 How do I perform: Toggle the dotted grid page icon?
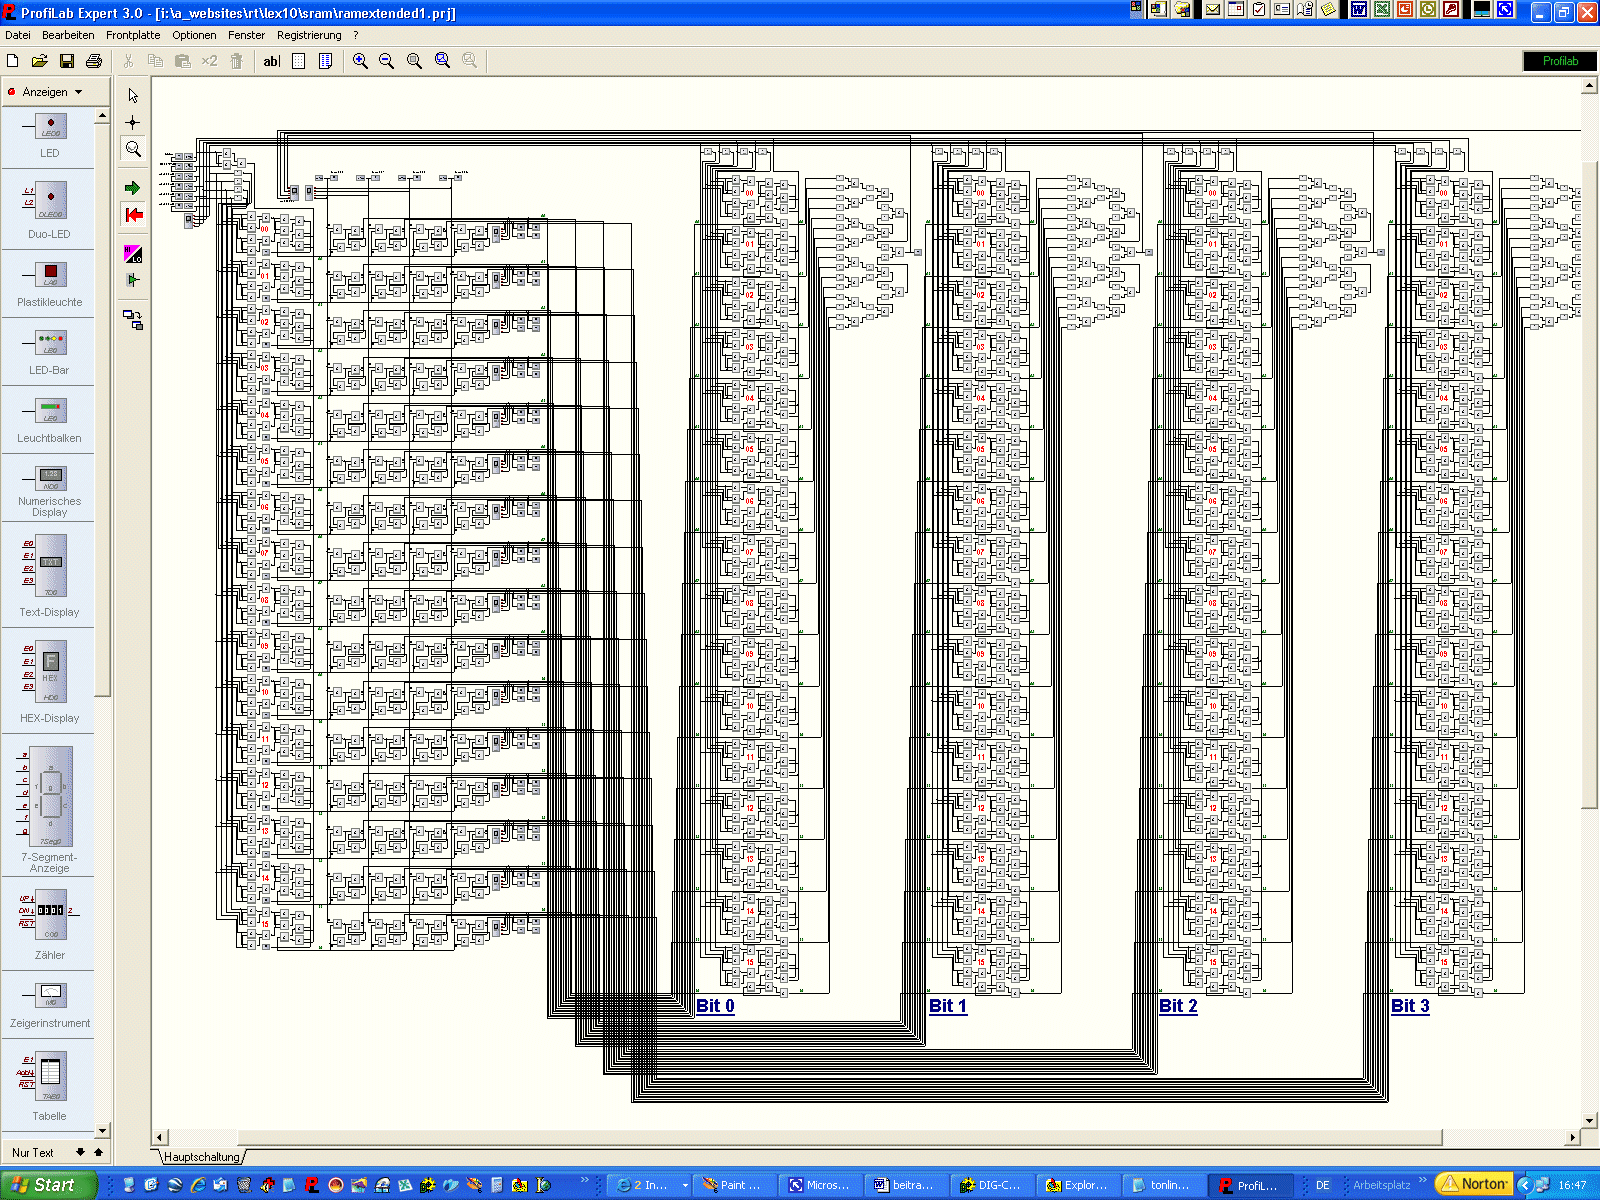(x=298, y=61)
